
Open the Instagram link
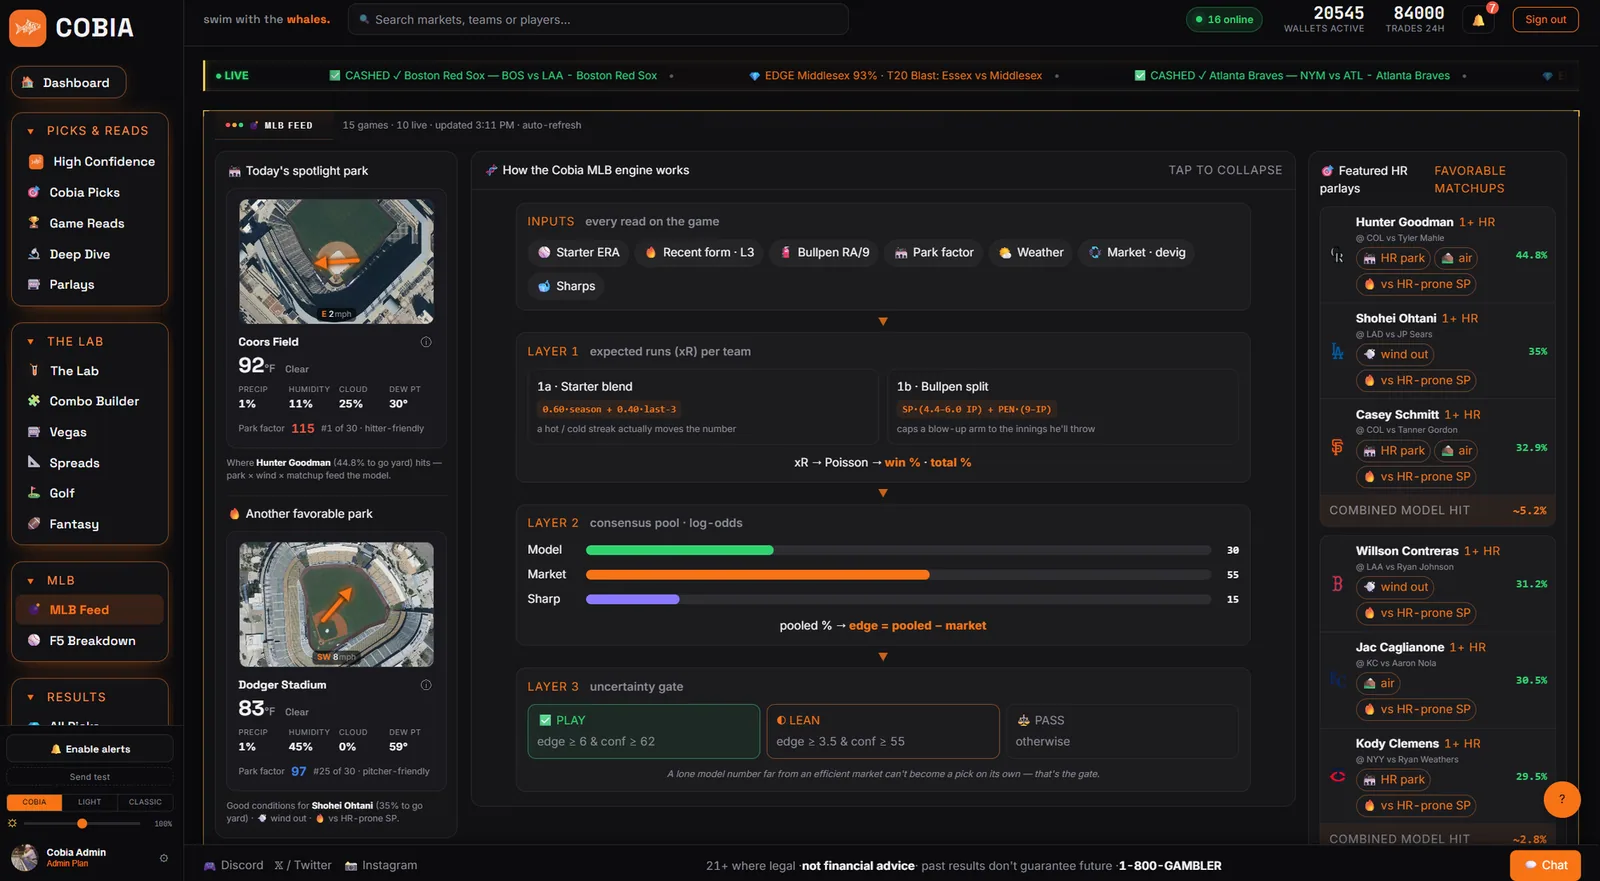point(381,865)
